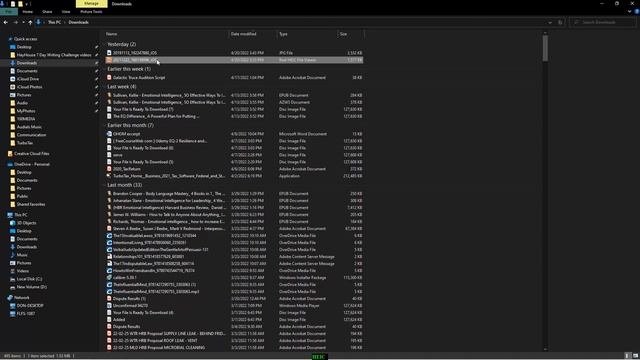Image resolution: width=640 pixels, height=360 pixels.
Task: Click the Word icon of OHOM excerpt file
Action: coord(109,134)
